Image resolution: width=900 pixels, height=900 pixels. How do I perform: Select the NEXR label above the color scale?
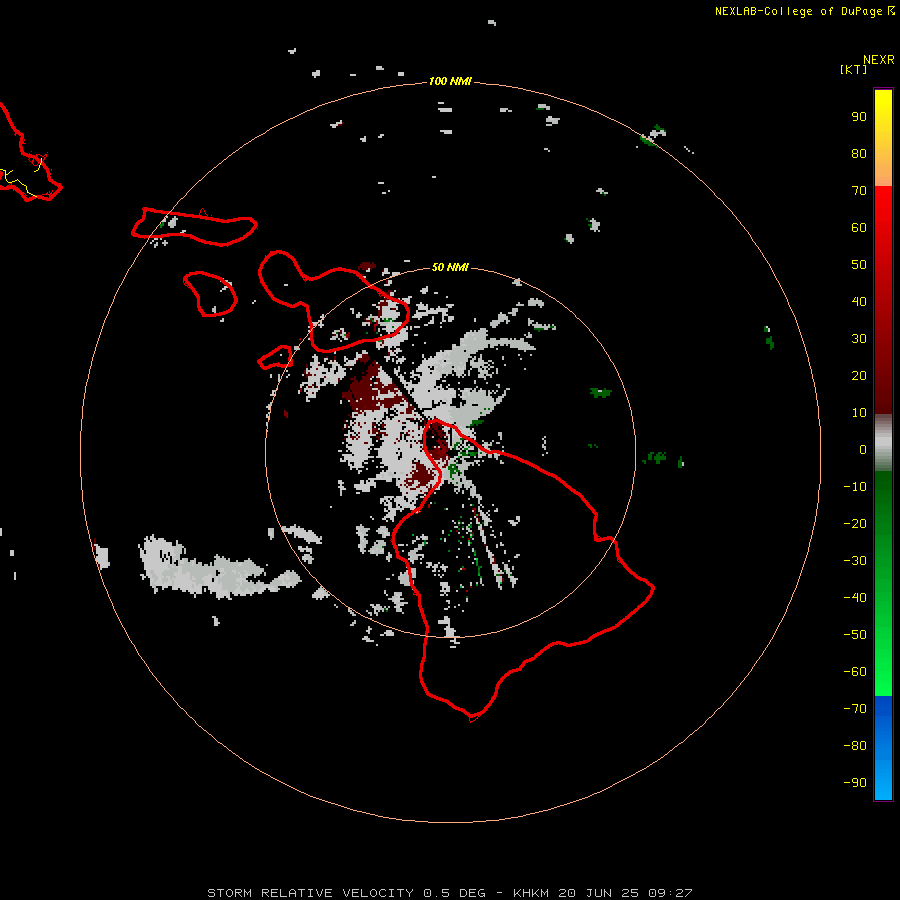click(x=878, y=60)
